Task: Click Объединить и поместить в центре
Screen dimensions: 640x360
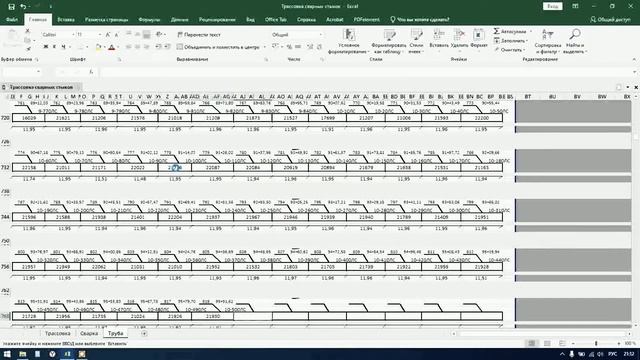Action: (218, 47)
